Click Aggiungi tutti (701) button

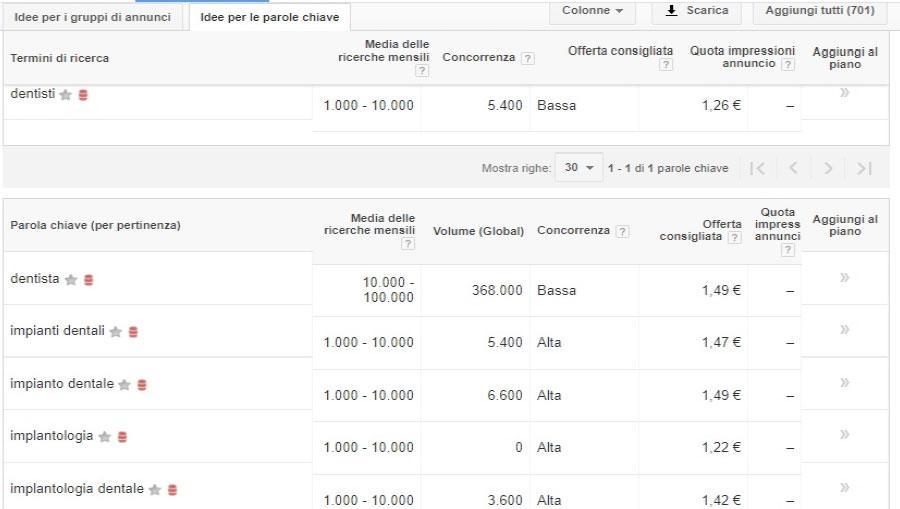click(x=819, y=11)
